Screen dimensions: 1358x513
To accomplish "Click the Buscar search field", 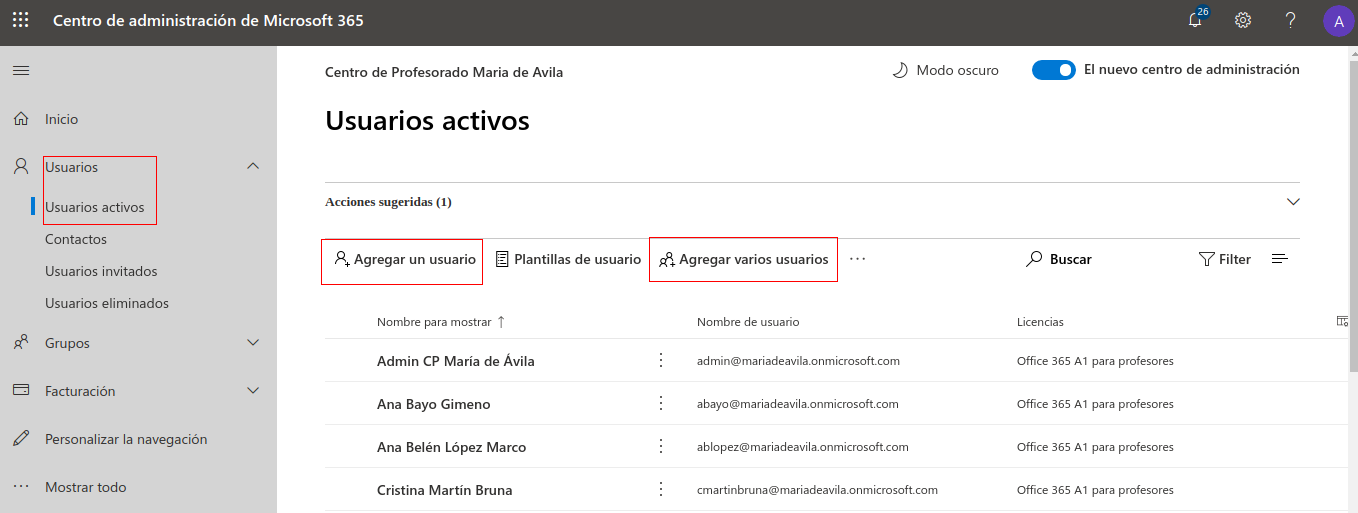I will 1060,259.
